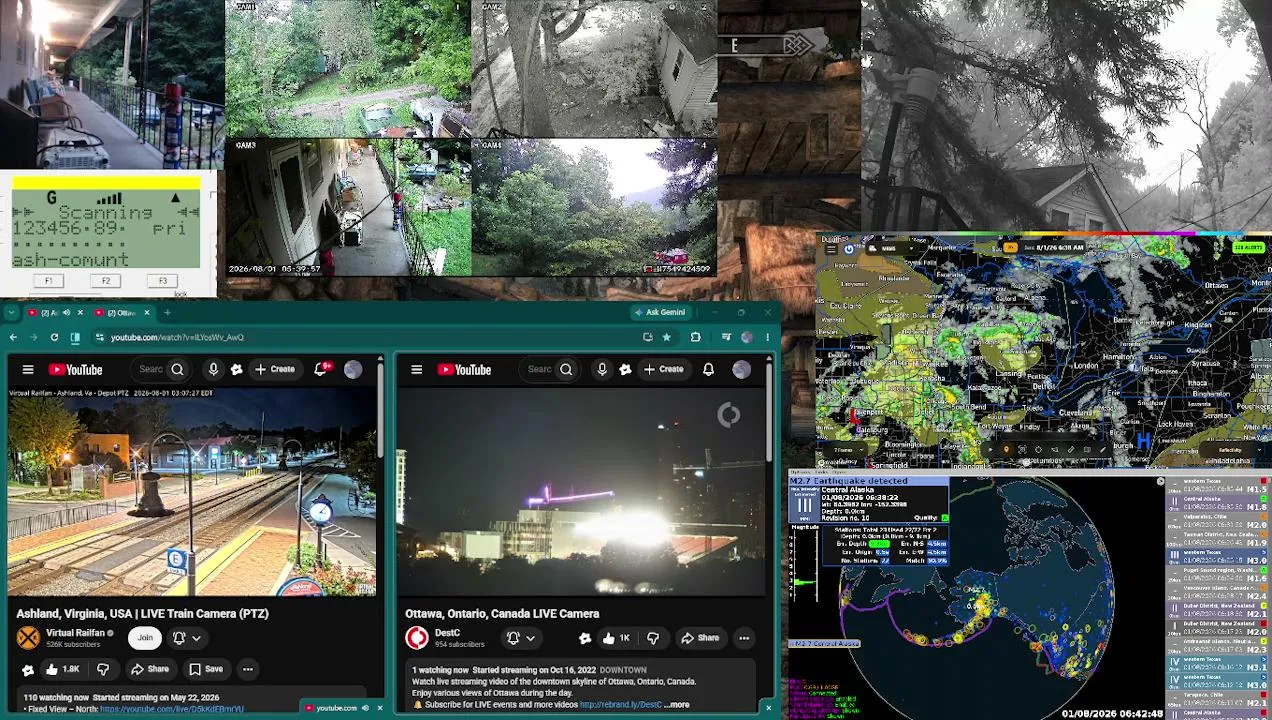Toggle the split view icon in the toolbar

[x=75, y=337]
